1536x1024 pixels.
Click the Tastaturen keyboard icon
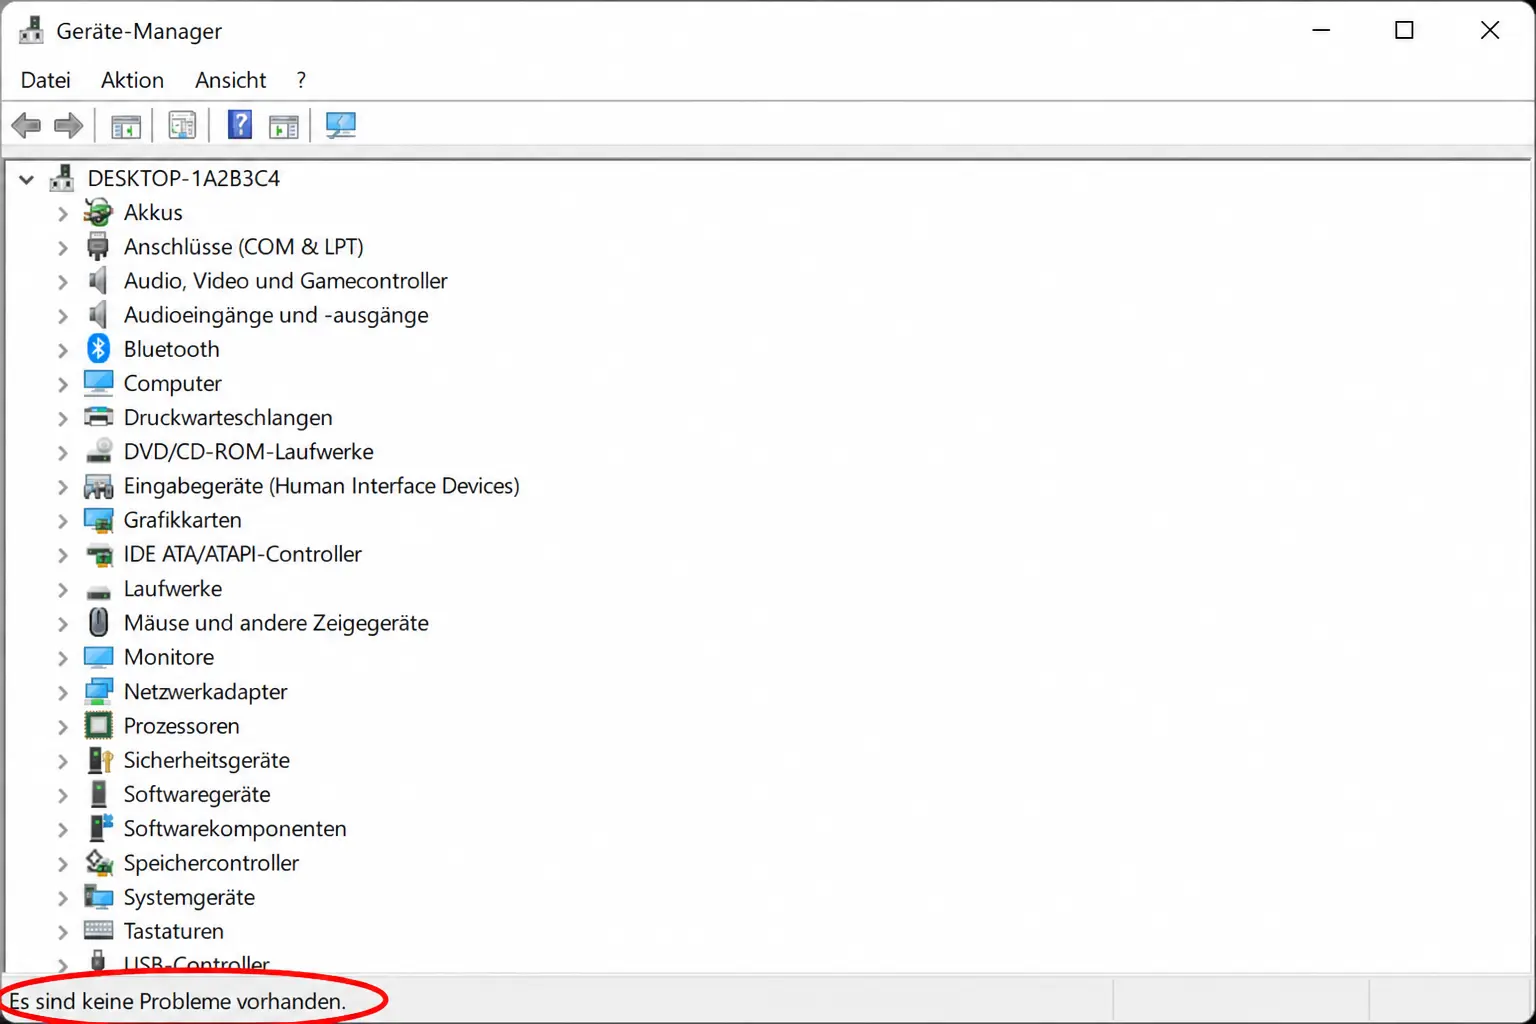coord(98,931)
